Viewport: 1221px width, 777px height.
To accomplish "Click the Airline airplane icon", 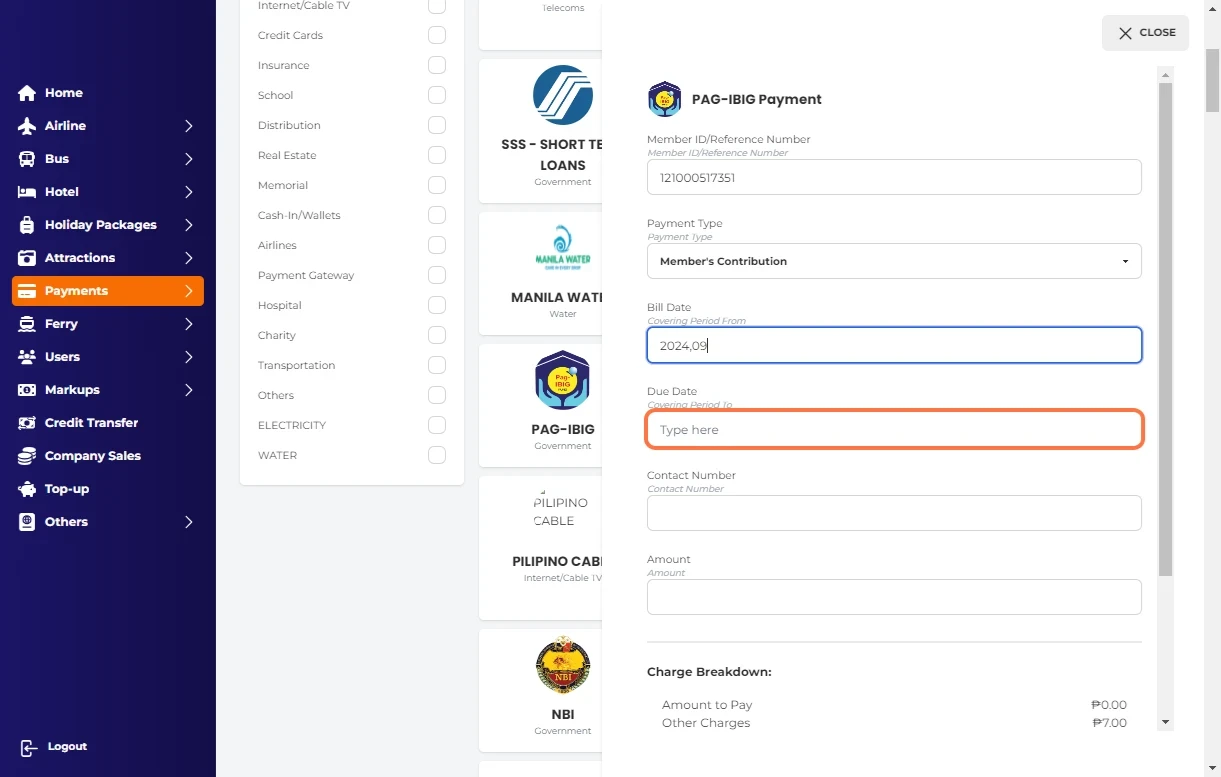I will (27, 126).
